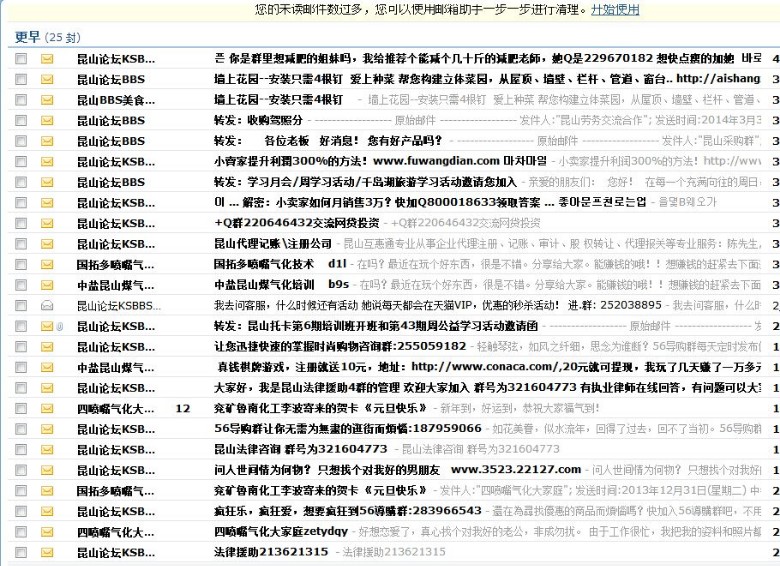The height and width of the screenshot is (566, 780).
Task: Mark checkbox for 昆山法律咨询 群号 email
Action: click(21, 449)
